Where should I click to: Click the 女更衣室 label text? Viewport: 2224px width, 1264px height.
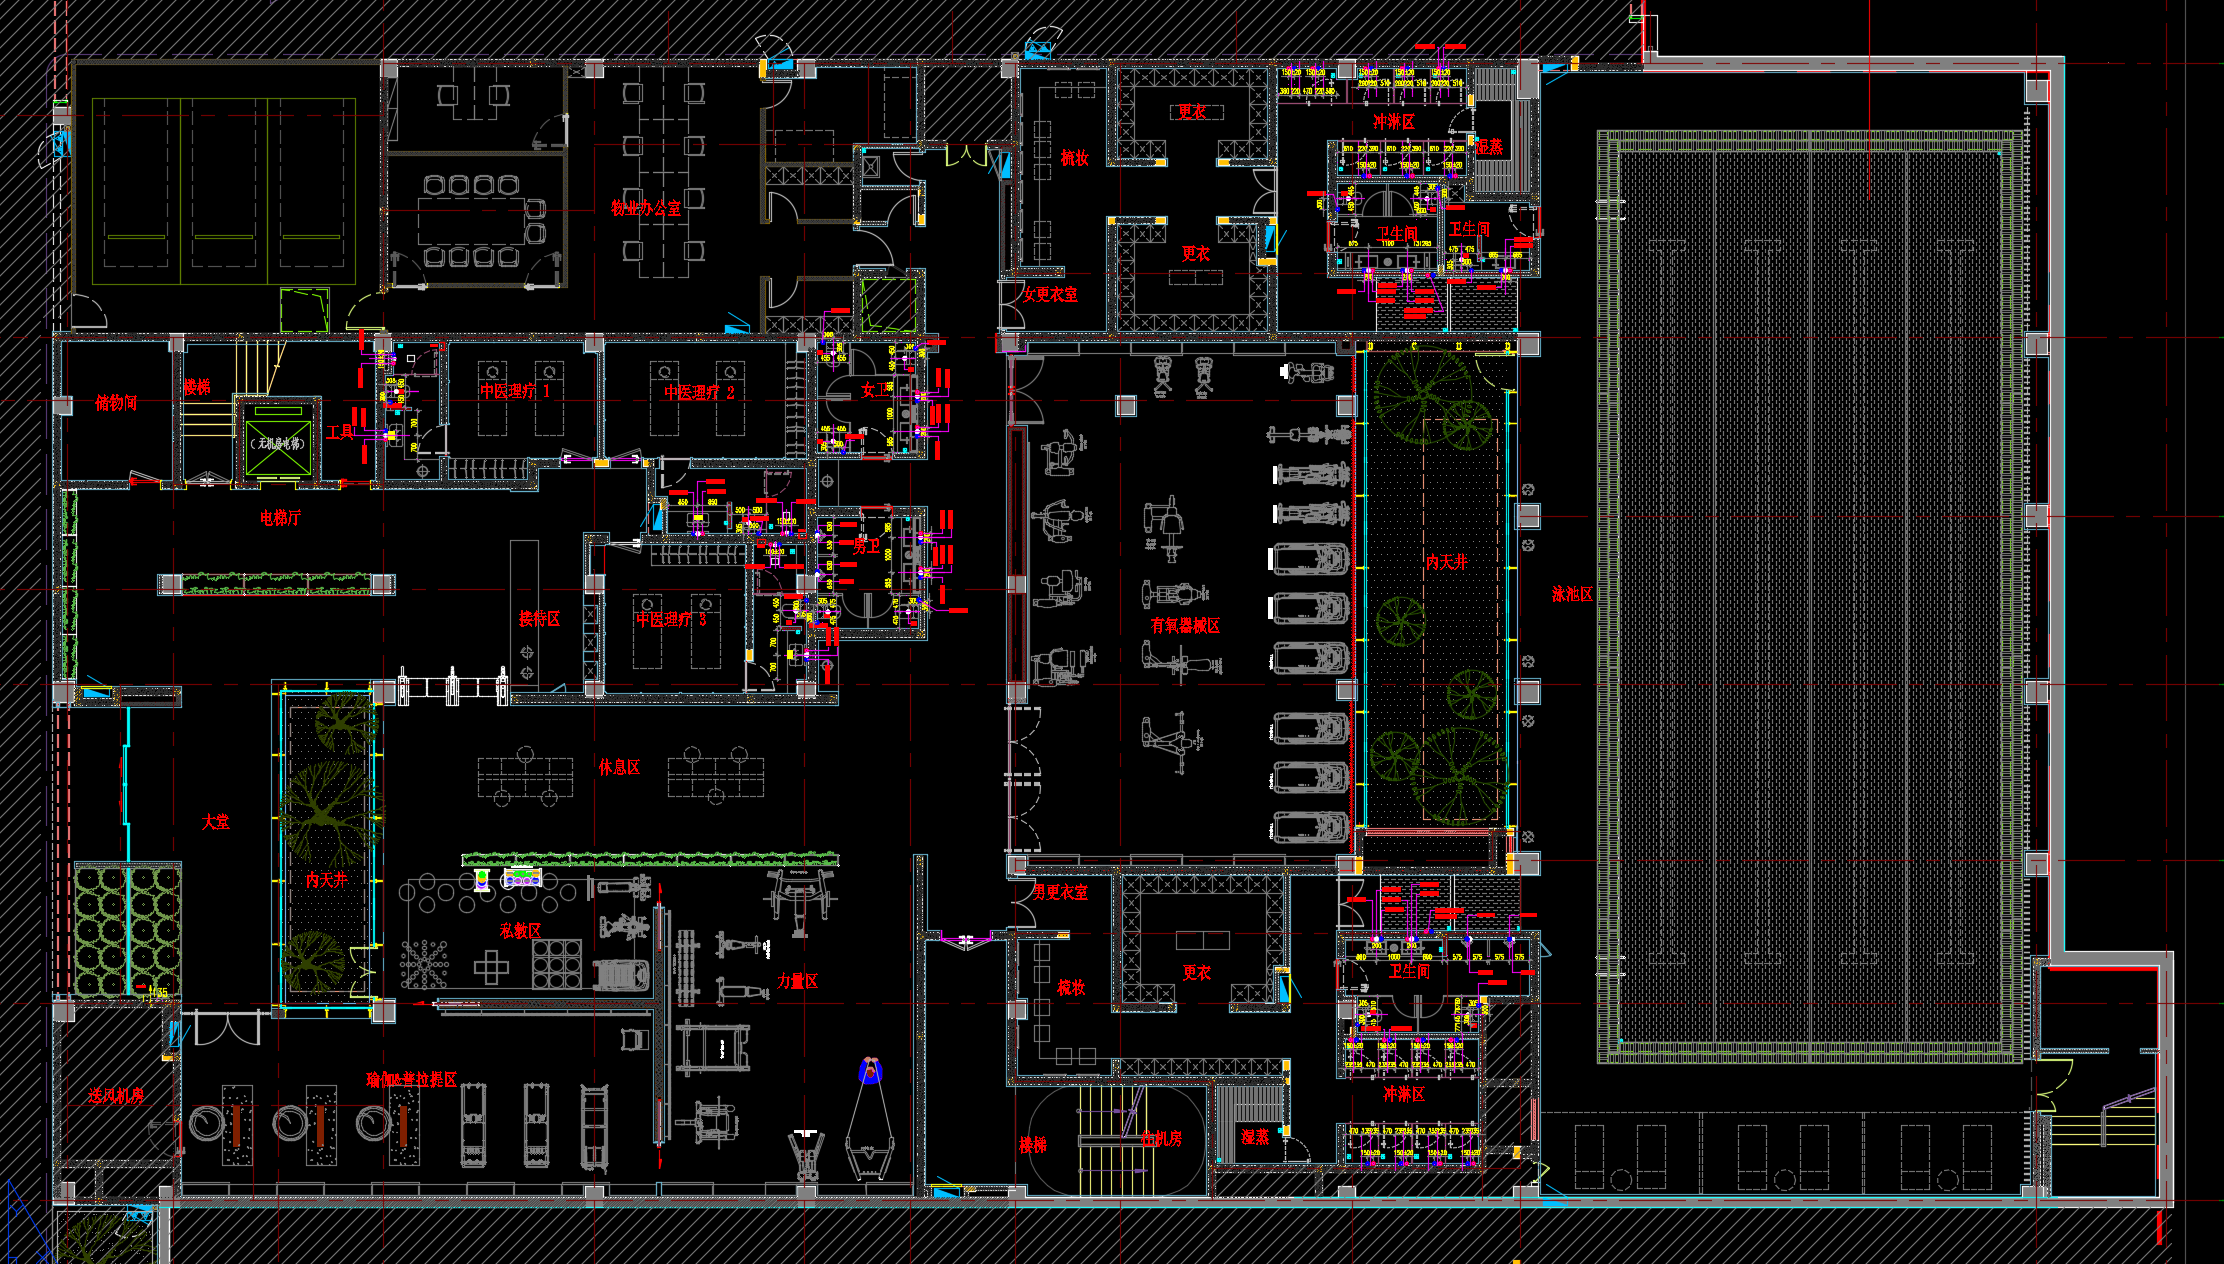tap(1050, 294)
